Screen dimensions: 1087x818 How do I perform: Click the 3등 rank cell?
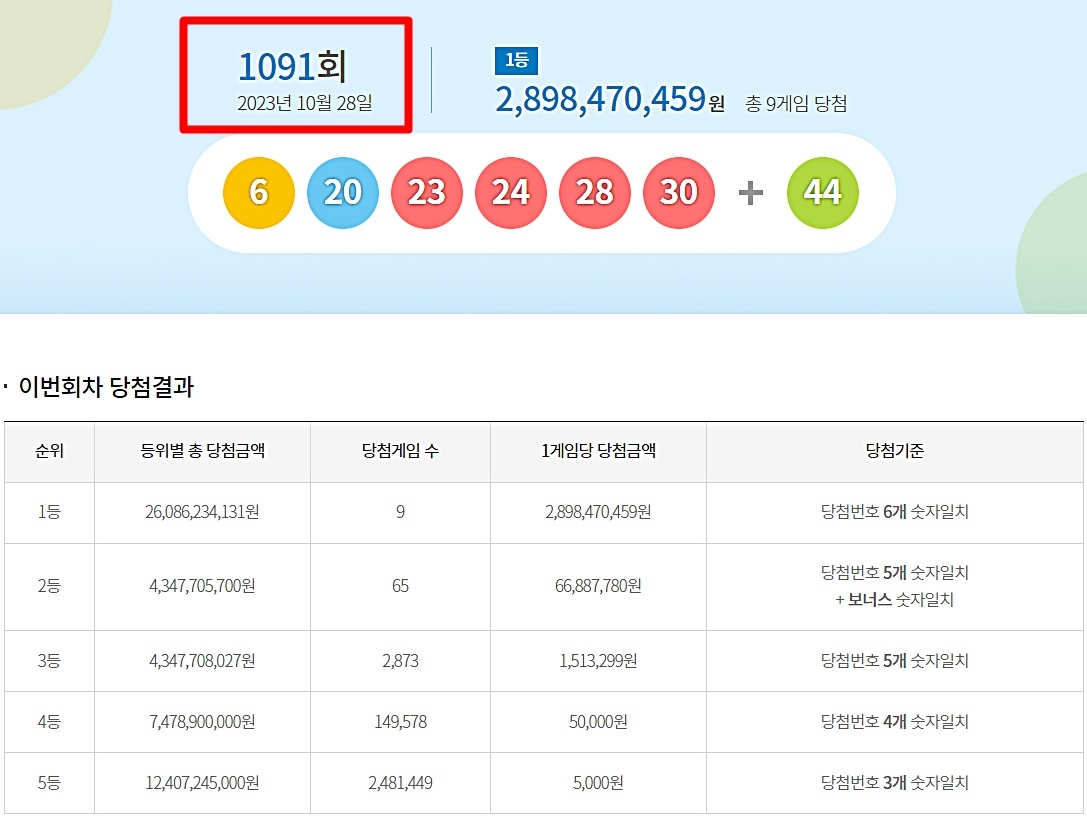pyautogui.click(x=49, y=661)
